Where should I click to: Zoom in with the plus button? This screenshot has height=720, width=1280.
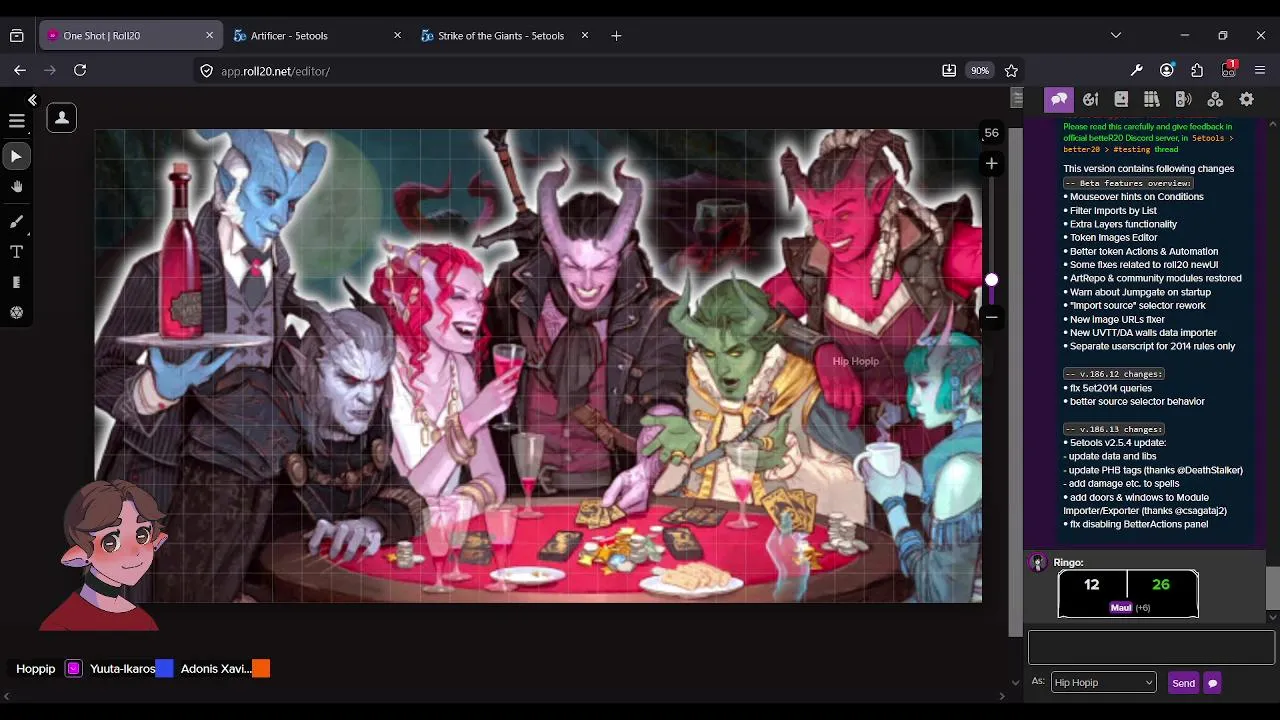point(991,163)
